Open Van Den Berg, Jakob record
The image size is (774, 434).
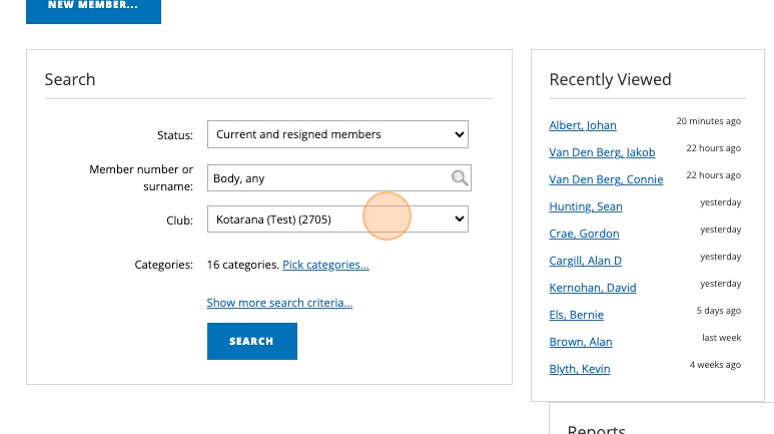point(602,153)
